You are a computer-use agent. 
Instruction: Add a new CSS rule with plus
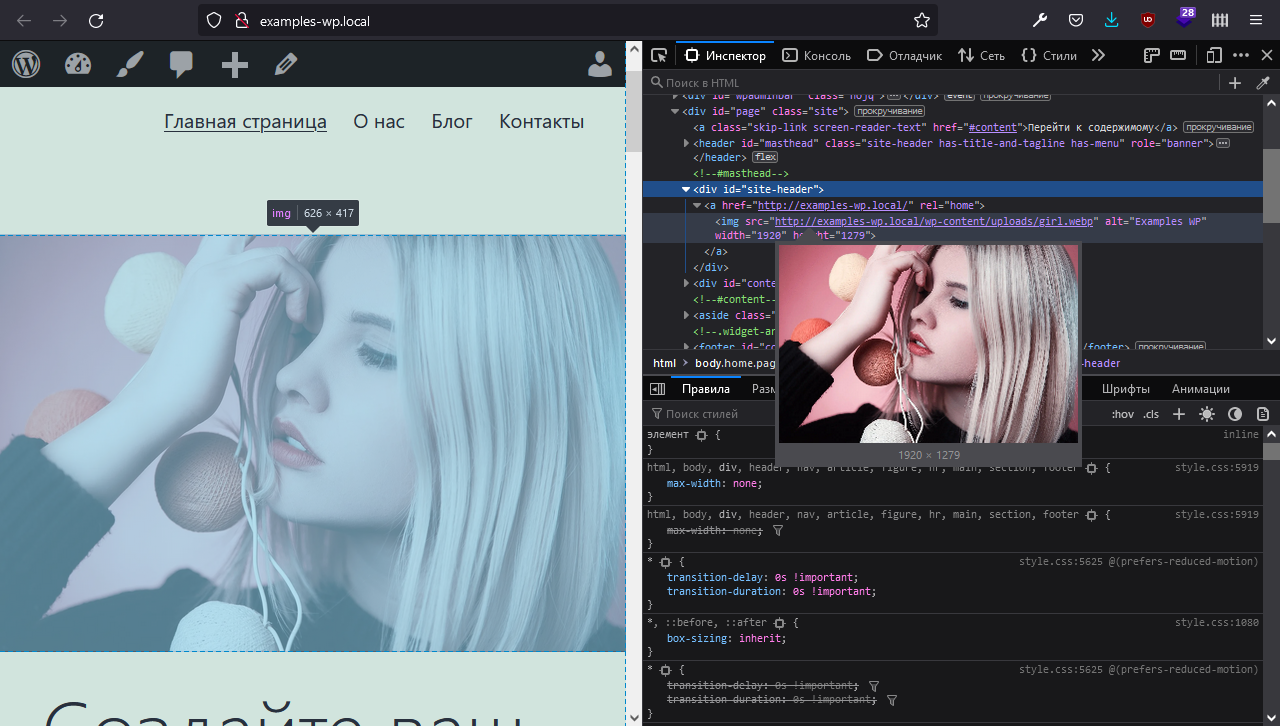pos(1179,414)
